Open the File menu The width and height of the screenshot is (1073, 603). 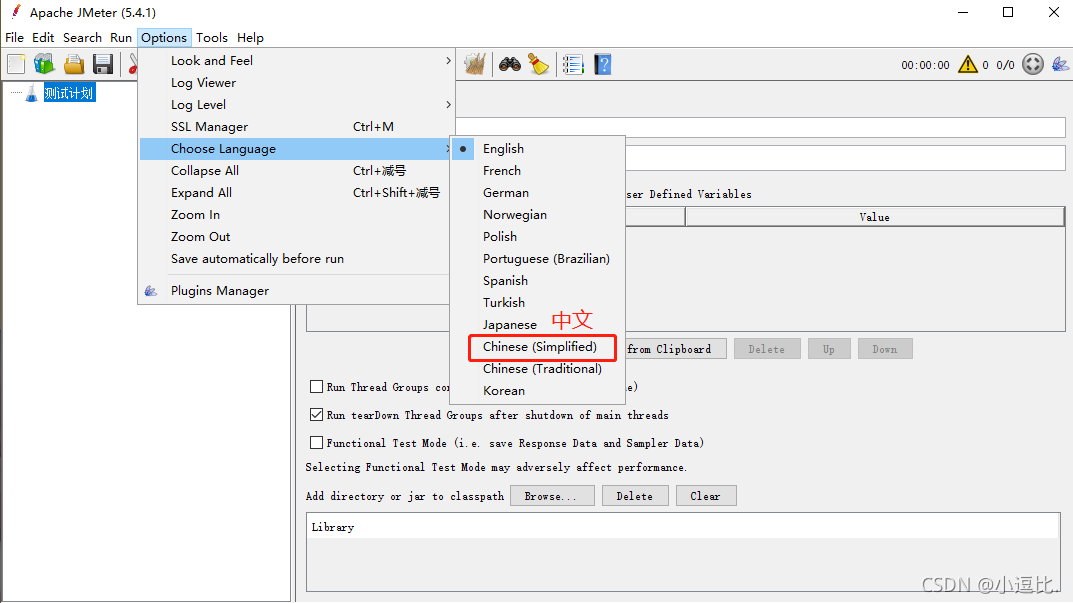pos(14,38)
